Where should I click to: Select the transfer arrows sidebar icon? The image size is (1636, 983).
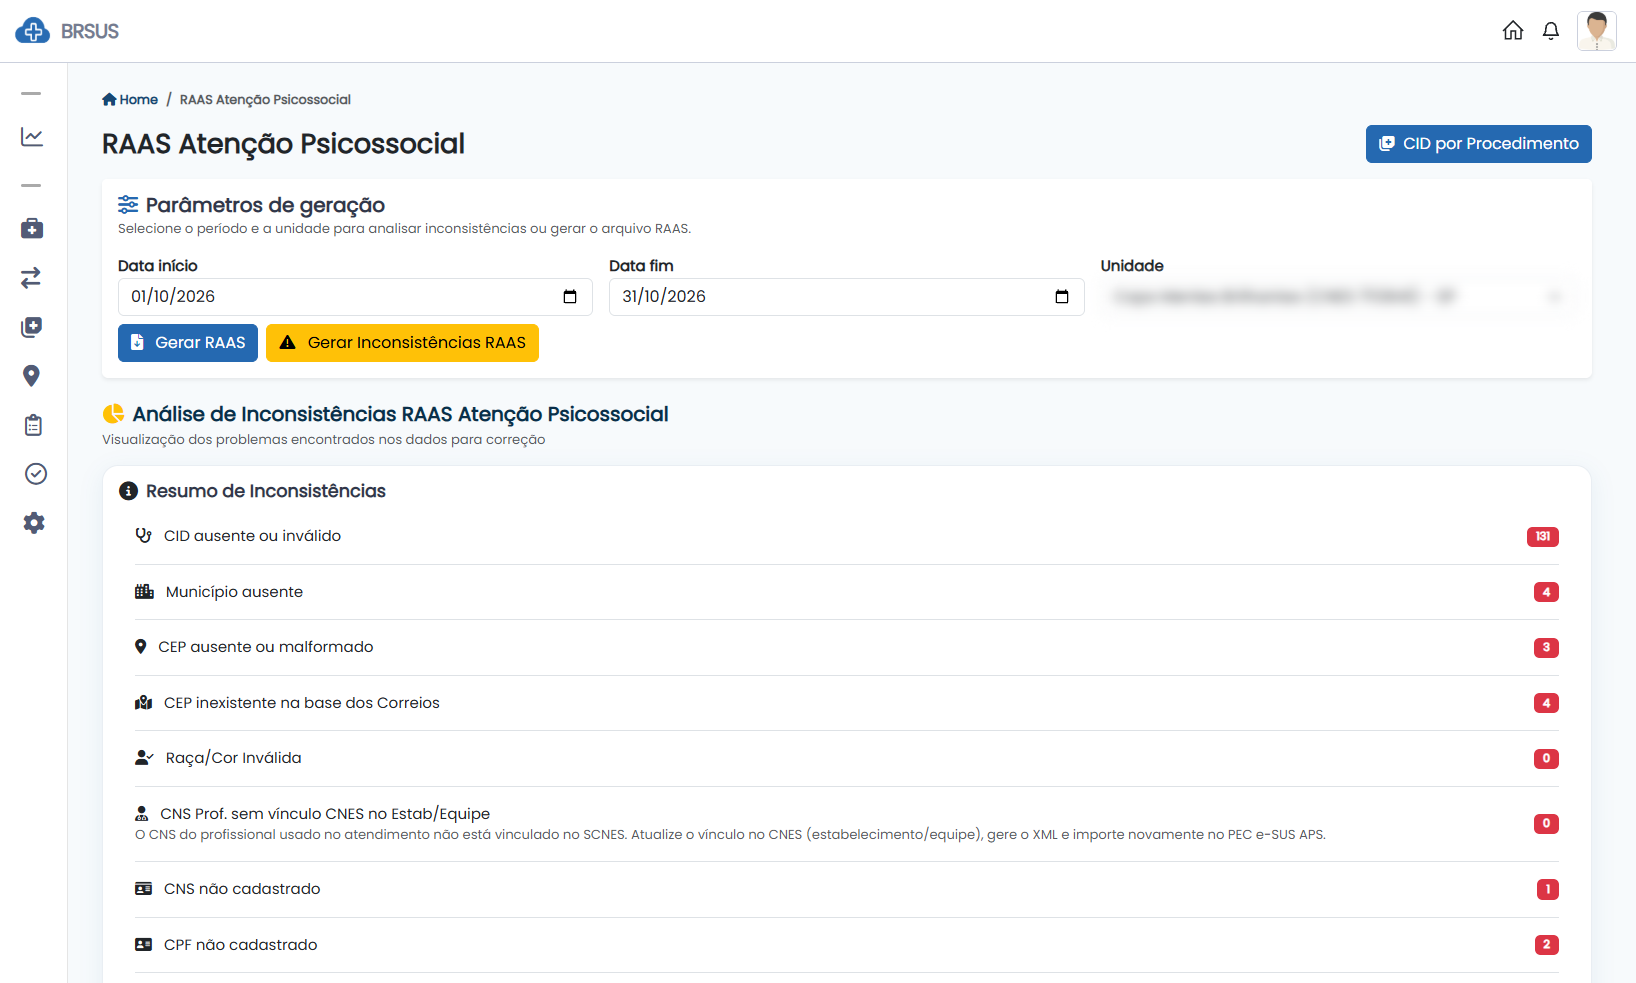pyautogui.click(x=32, y=278)
